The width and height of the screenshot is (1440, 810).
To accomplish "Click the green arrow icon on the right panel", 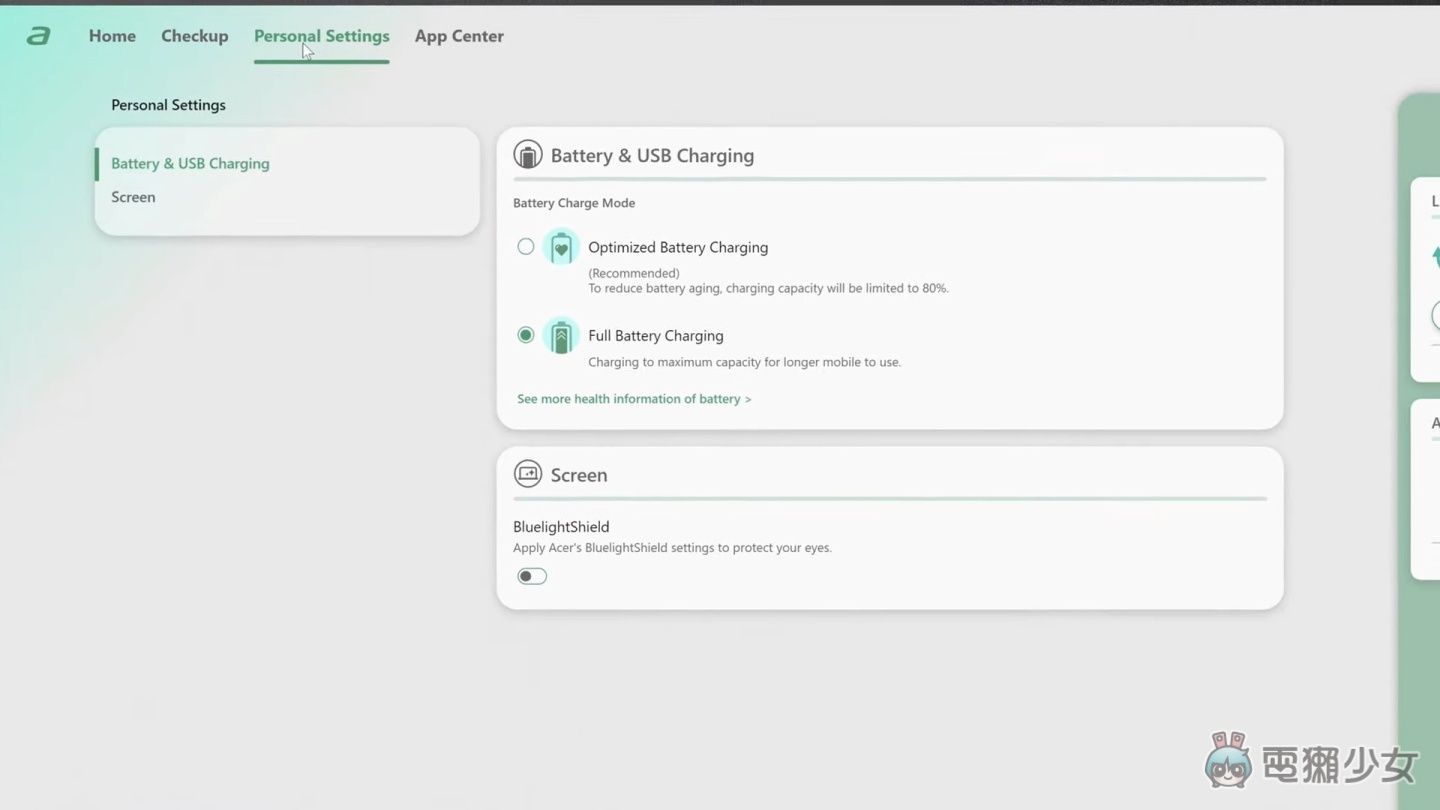I will pyautogui.click(x=1435, y=256).
